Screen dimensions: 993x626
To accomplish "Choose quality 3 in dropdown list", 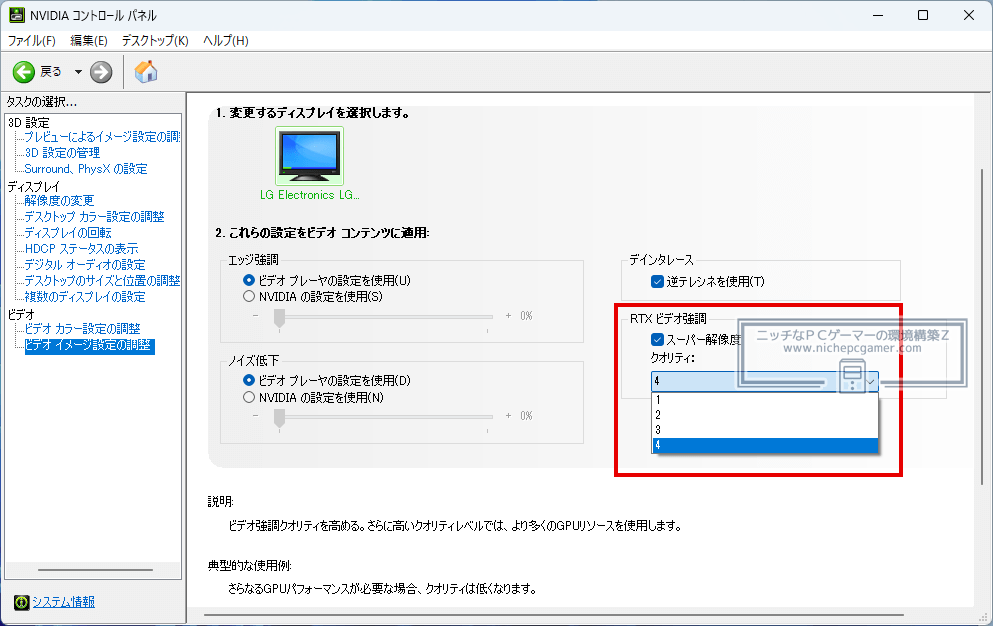I will point(765,430).
